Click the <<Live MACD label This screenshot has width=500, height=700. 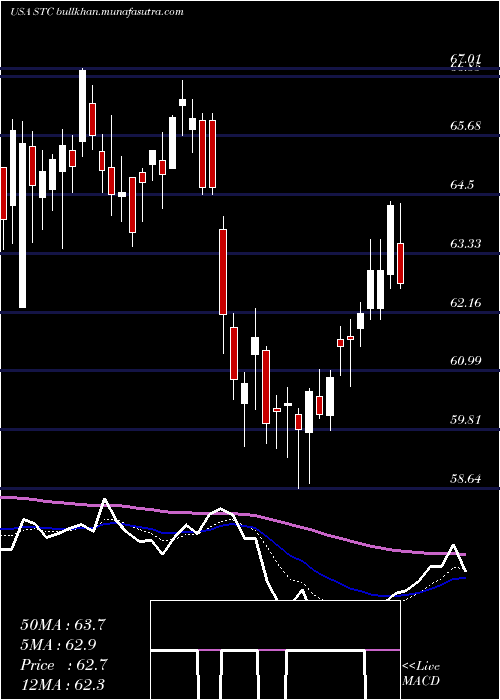pos(421,673)
